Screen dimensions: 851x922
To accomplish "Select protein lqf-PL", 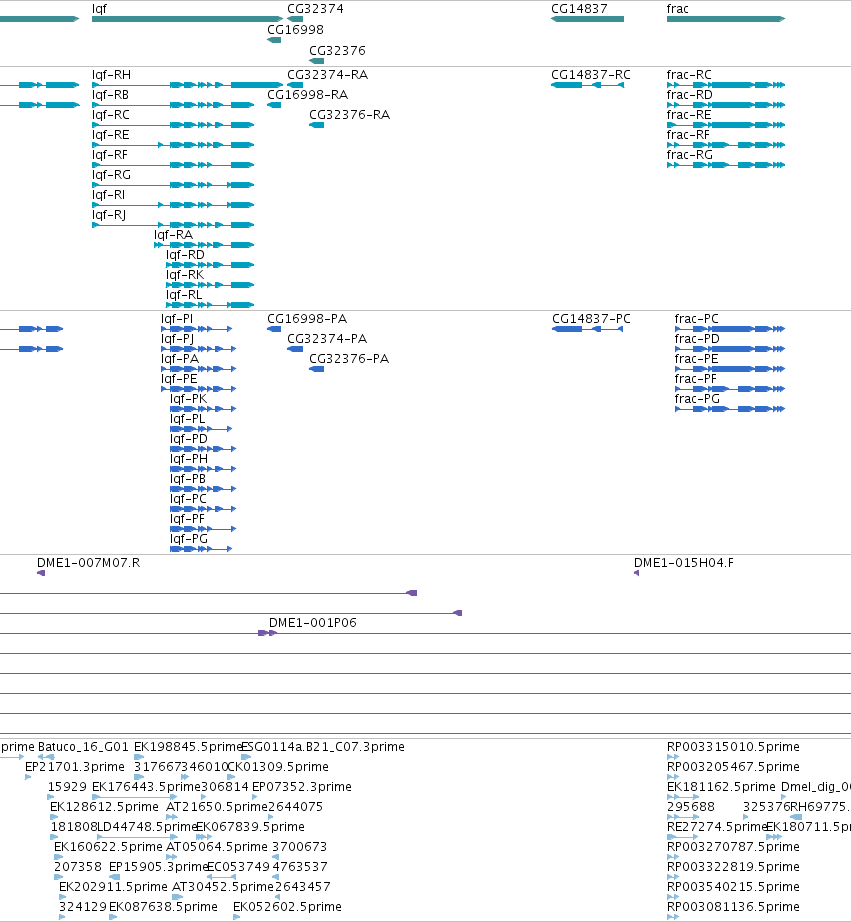I will (x=201, y=429).
